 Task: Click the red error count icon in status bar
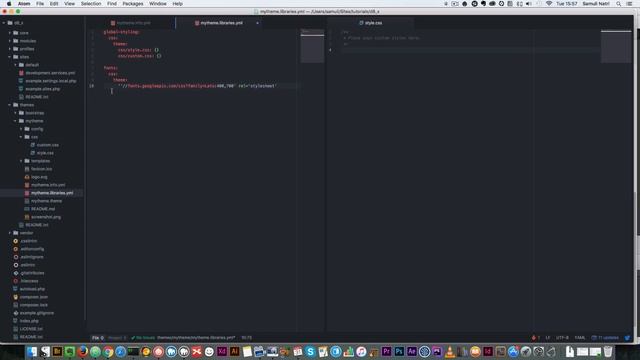click(x=536, y=338)
